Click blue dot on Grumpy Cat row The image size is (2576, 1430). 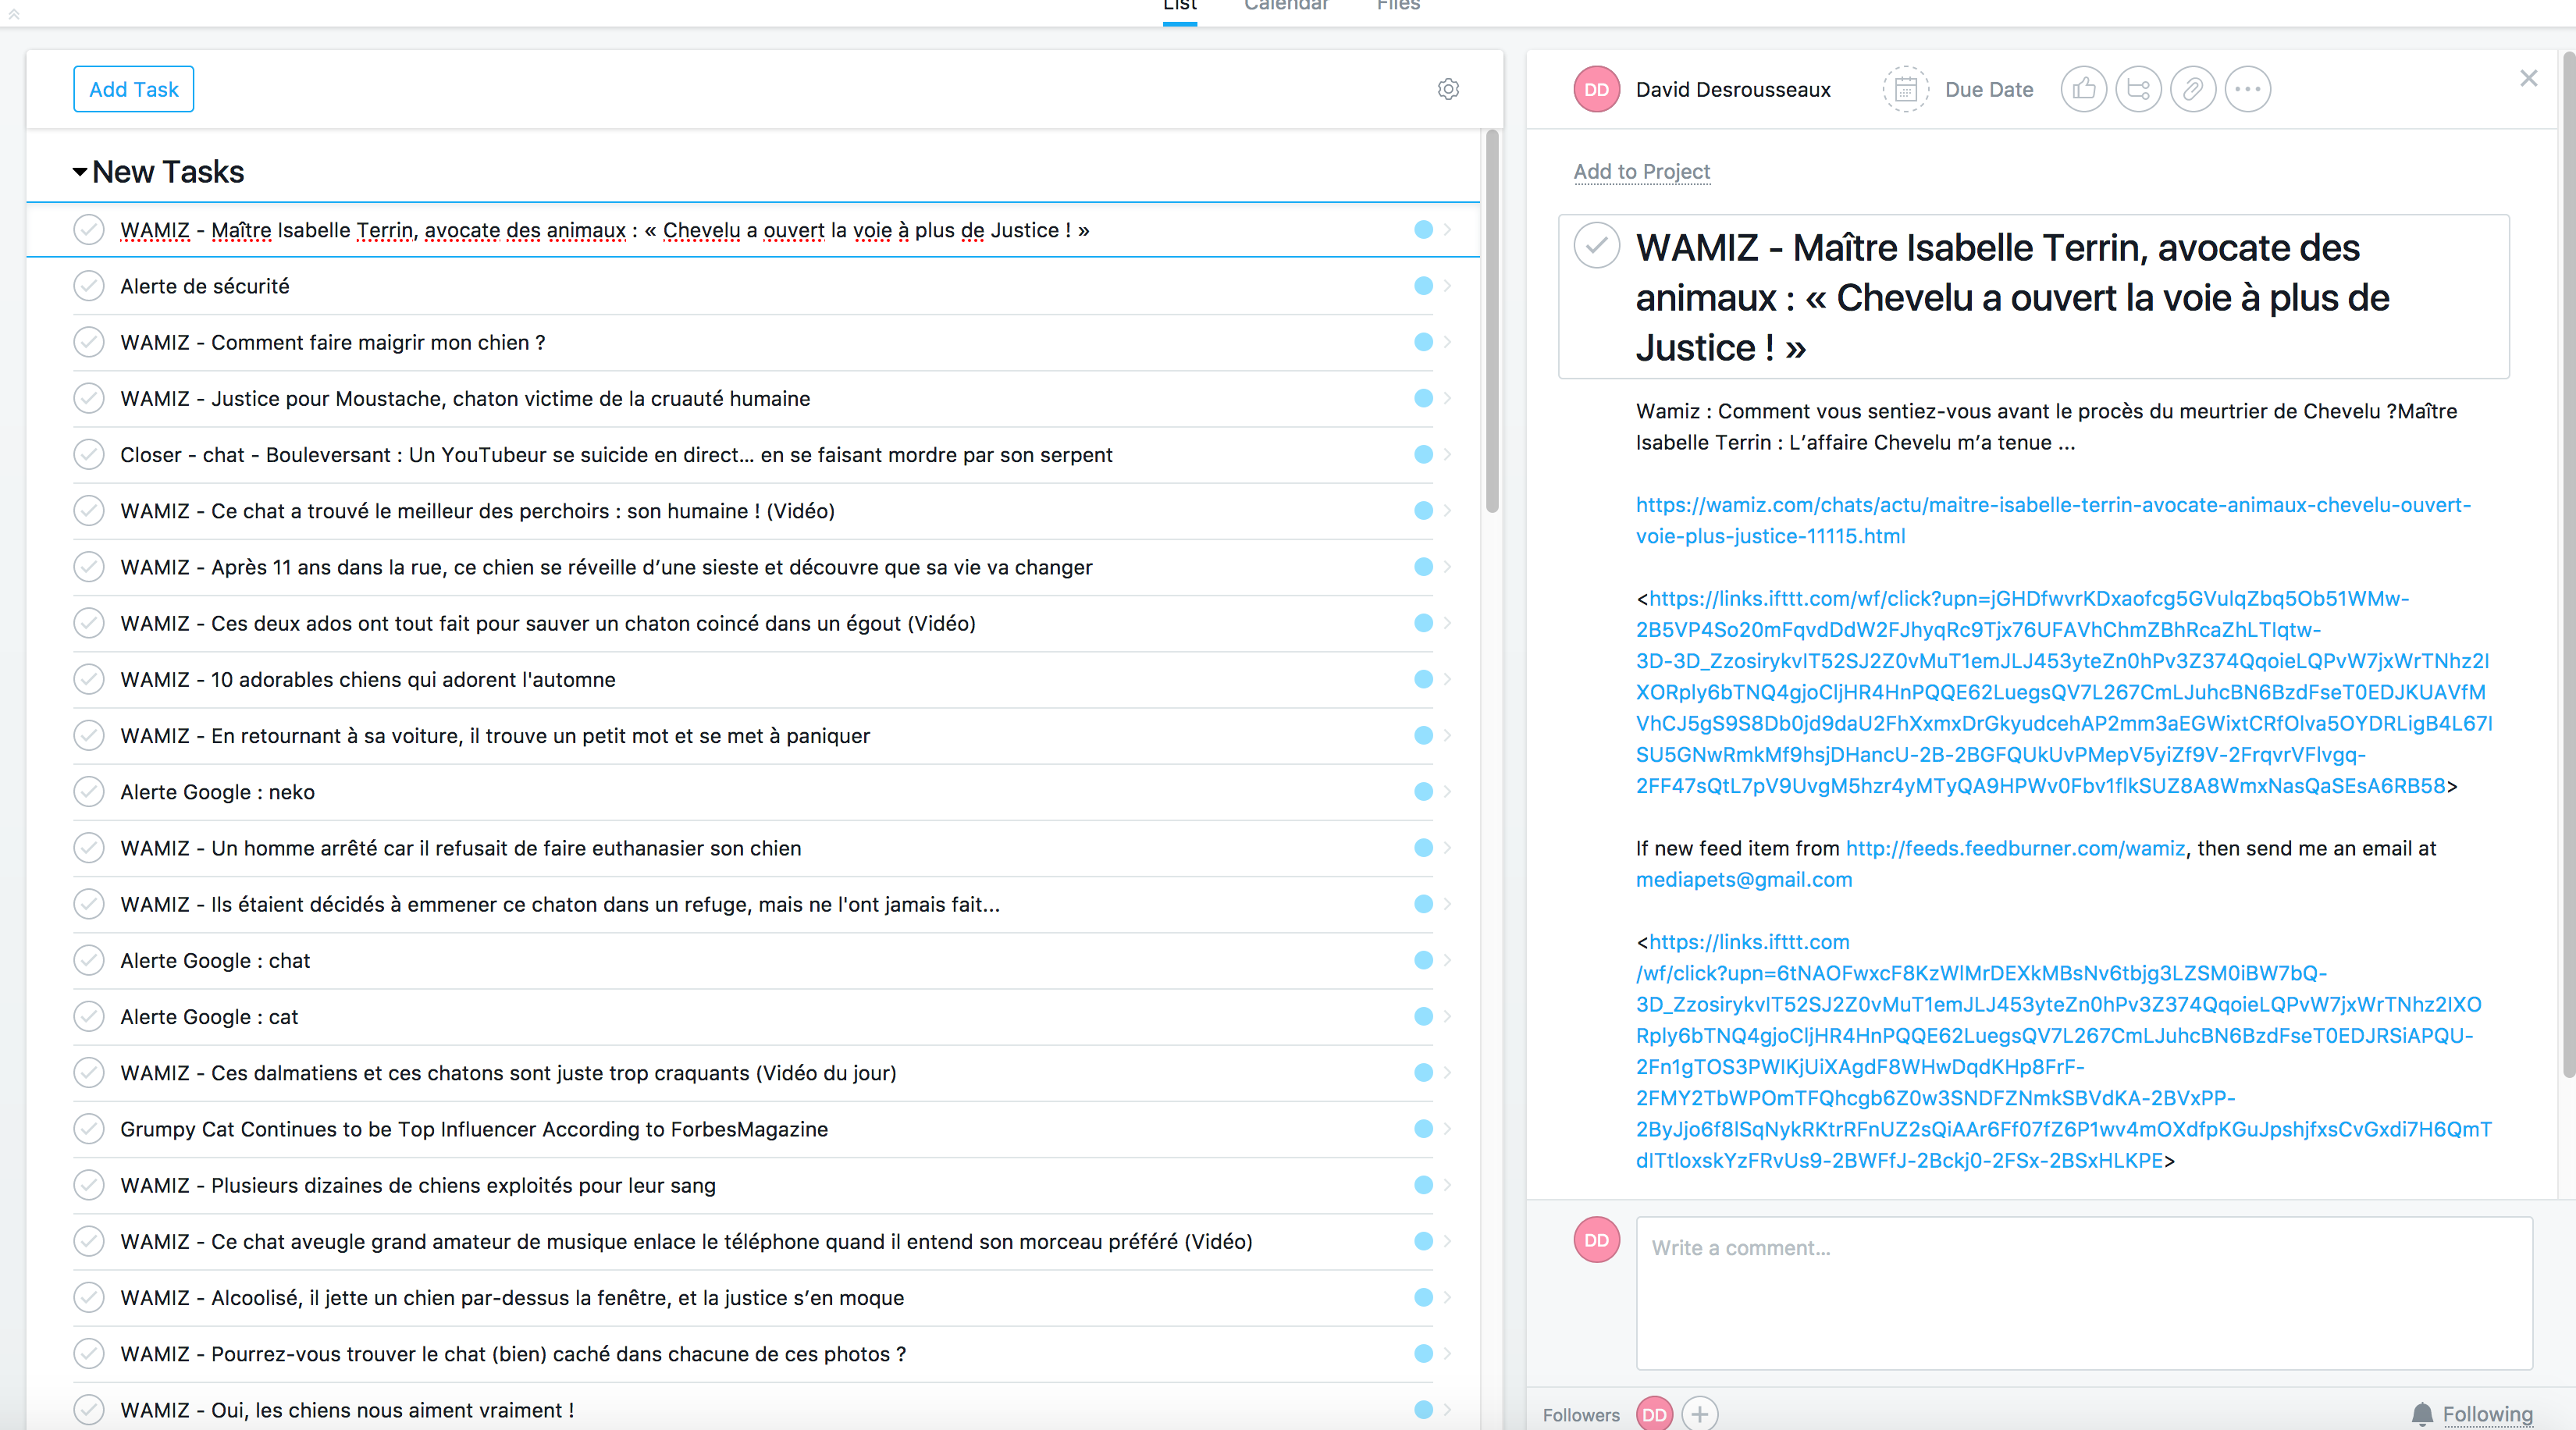pyautogui.click(x=1423, y=1129)
